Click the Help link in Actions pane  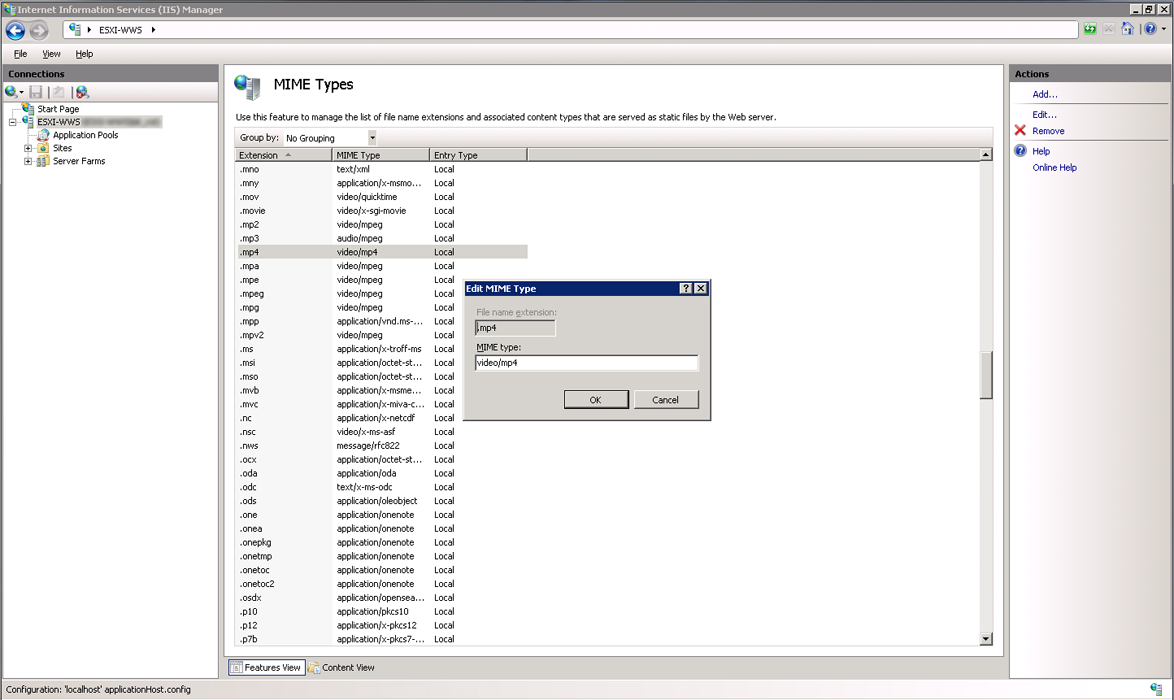1041,151
